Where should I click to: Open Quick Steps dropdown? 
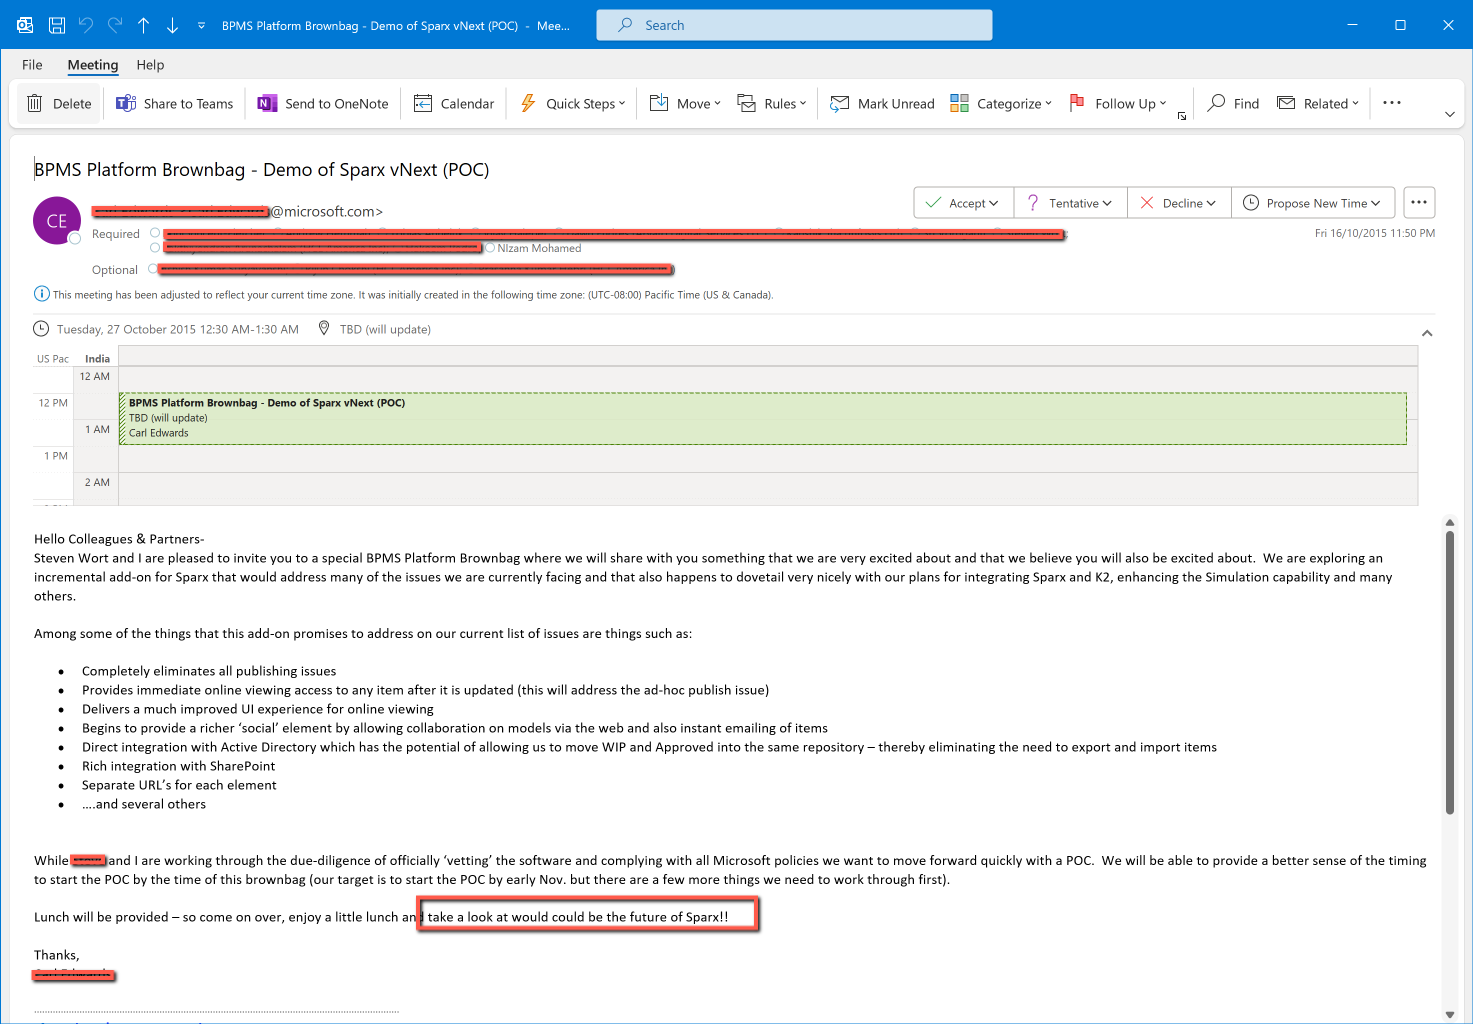pos(573,103)
